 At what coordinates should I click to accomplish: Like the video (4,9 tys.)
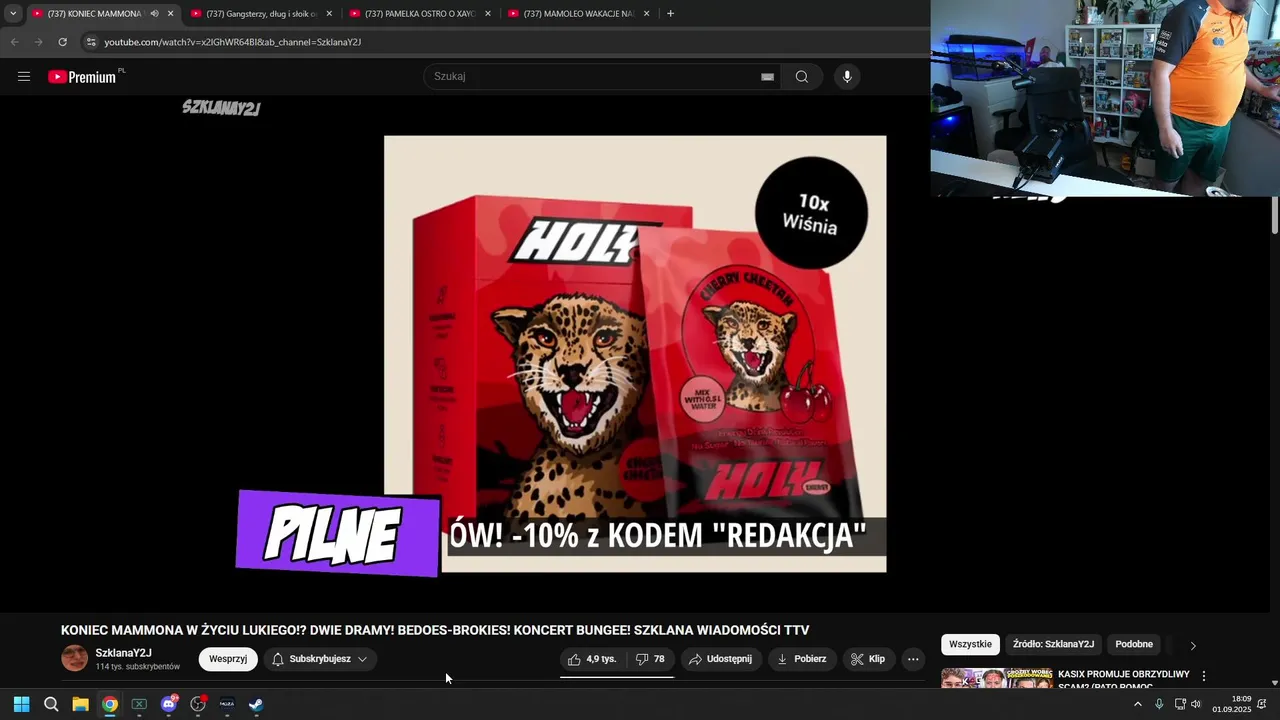tap(592, 659)
